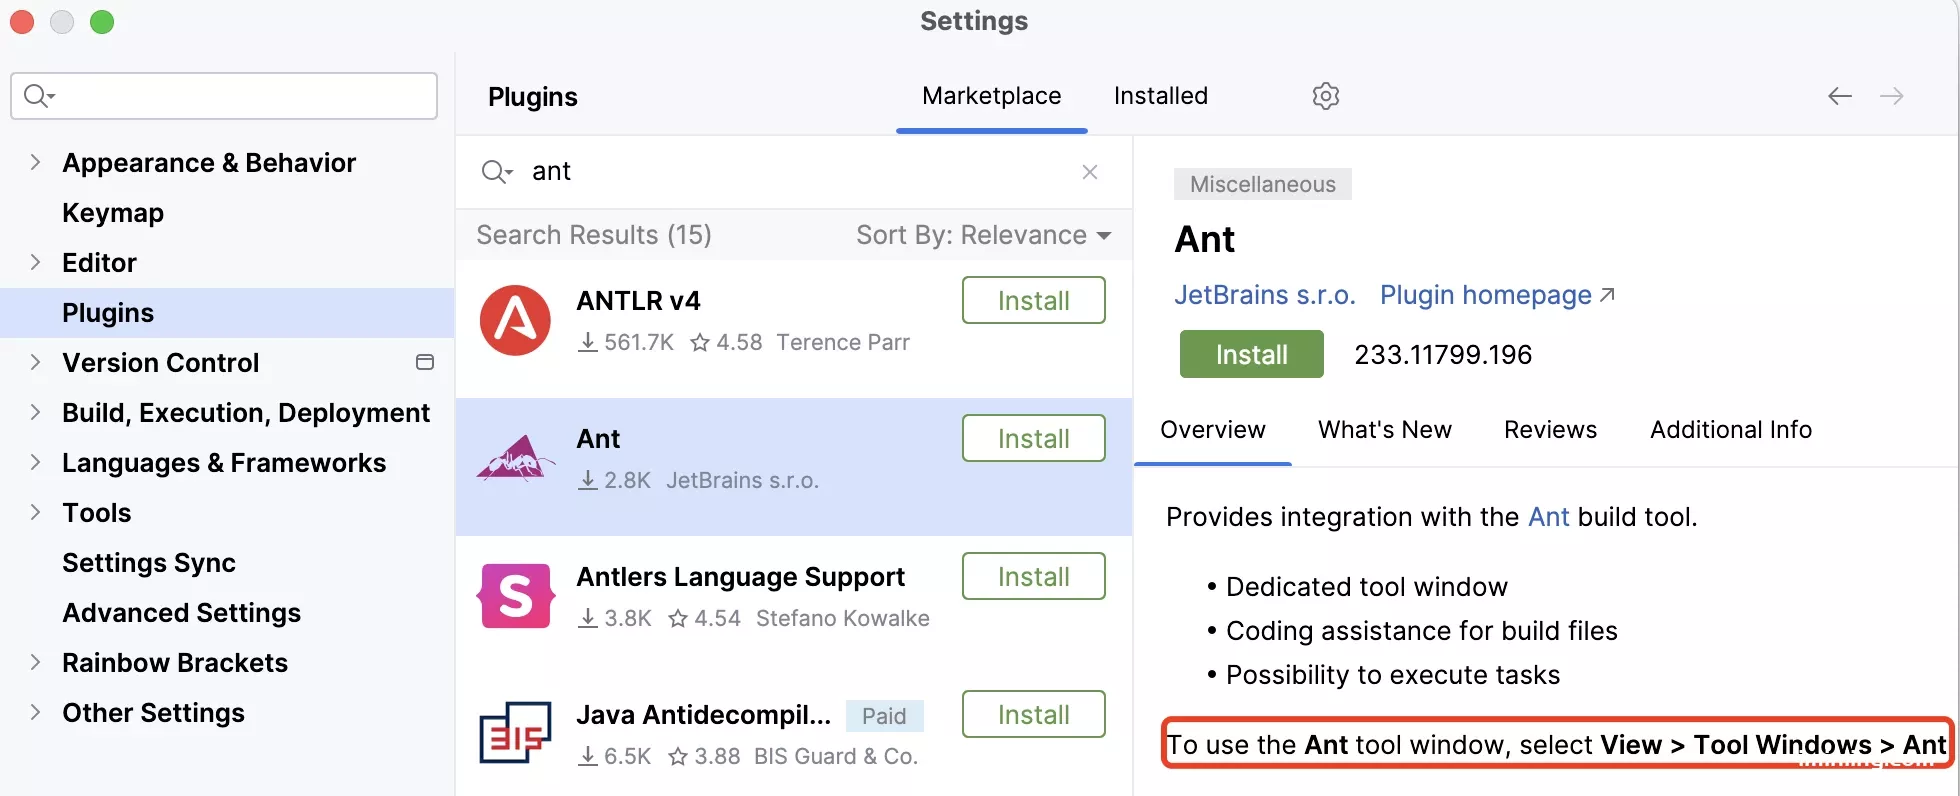Focus the settings search field
The width and height of the screenshot is (1960, 796).
224,96
